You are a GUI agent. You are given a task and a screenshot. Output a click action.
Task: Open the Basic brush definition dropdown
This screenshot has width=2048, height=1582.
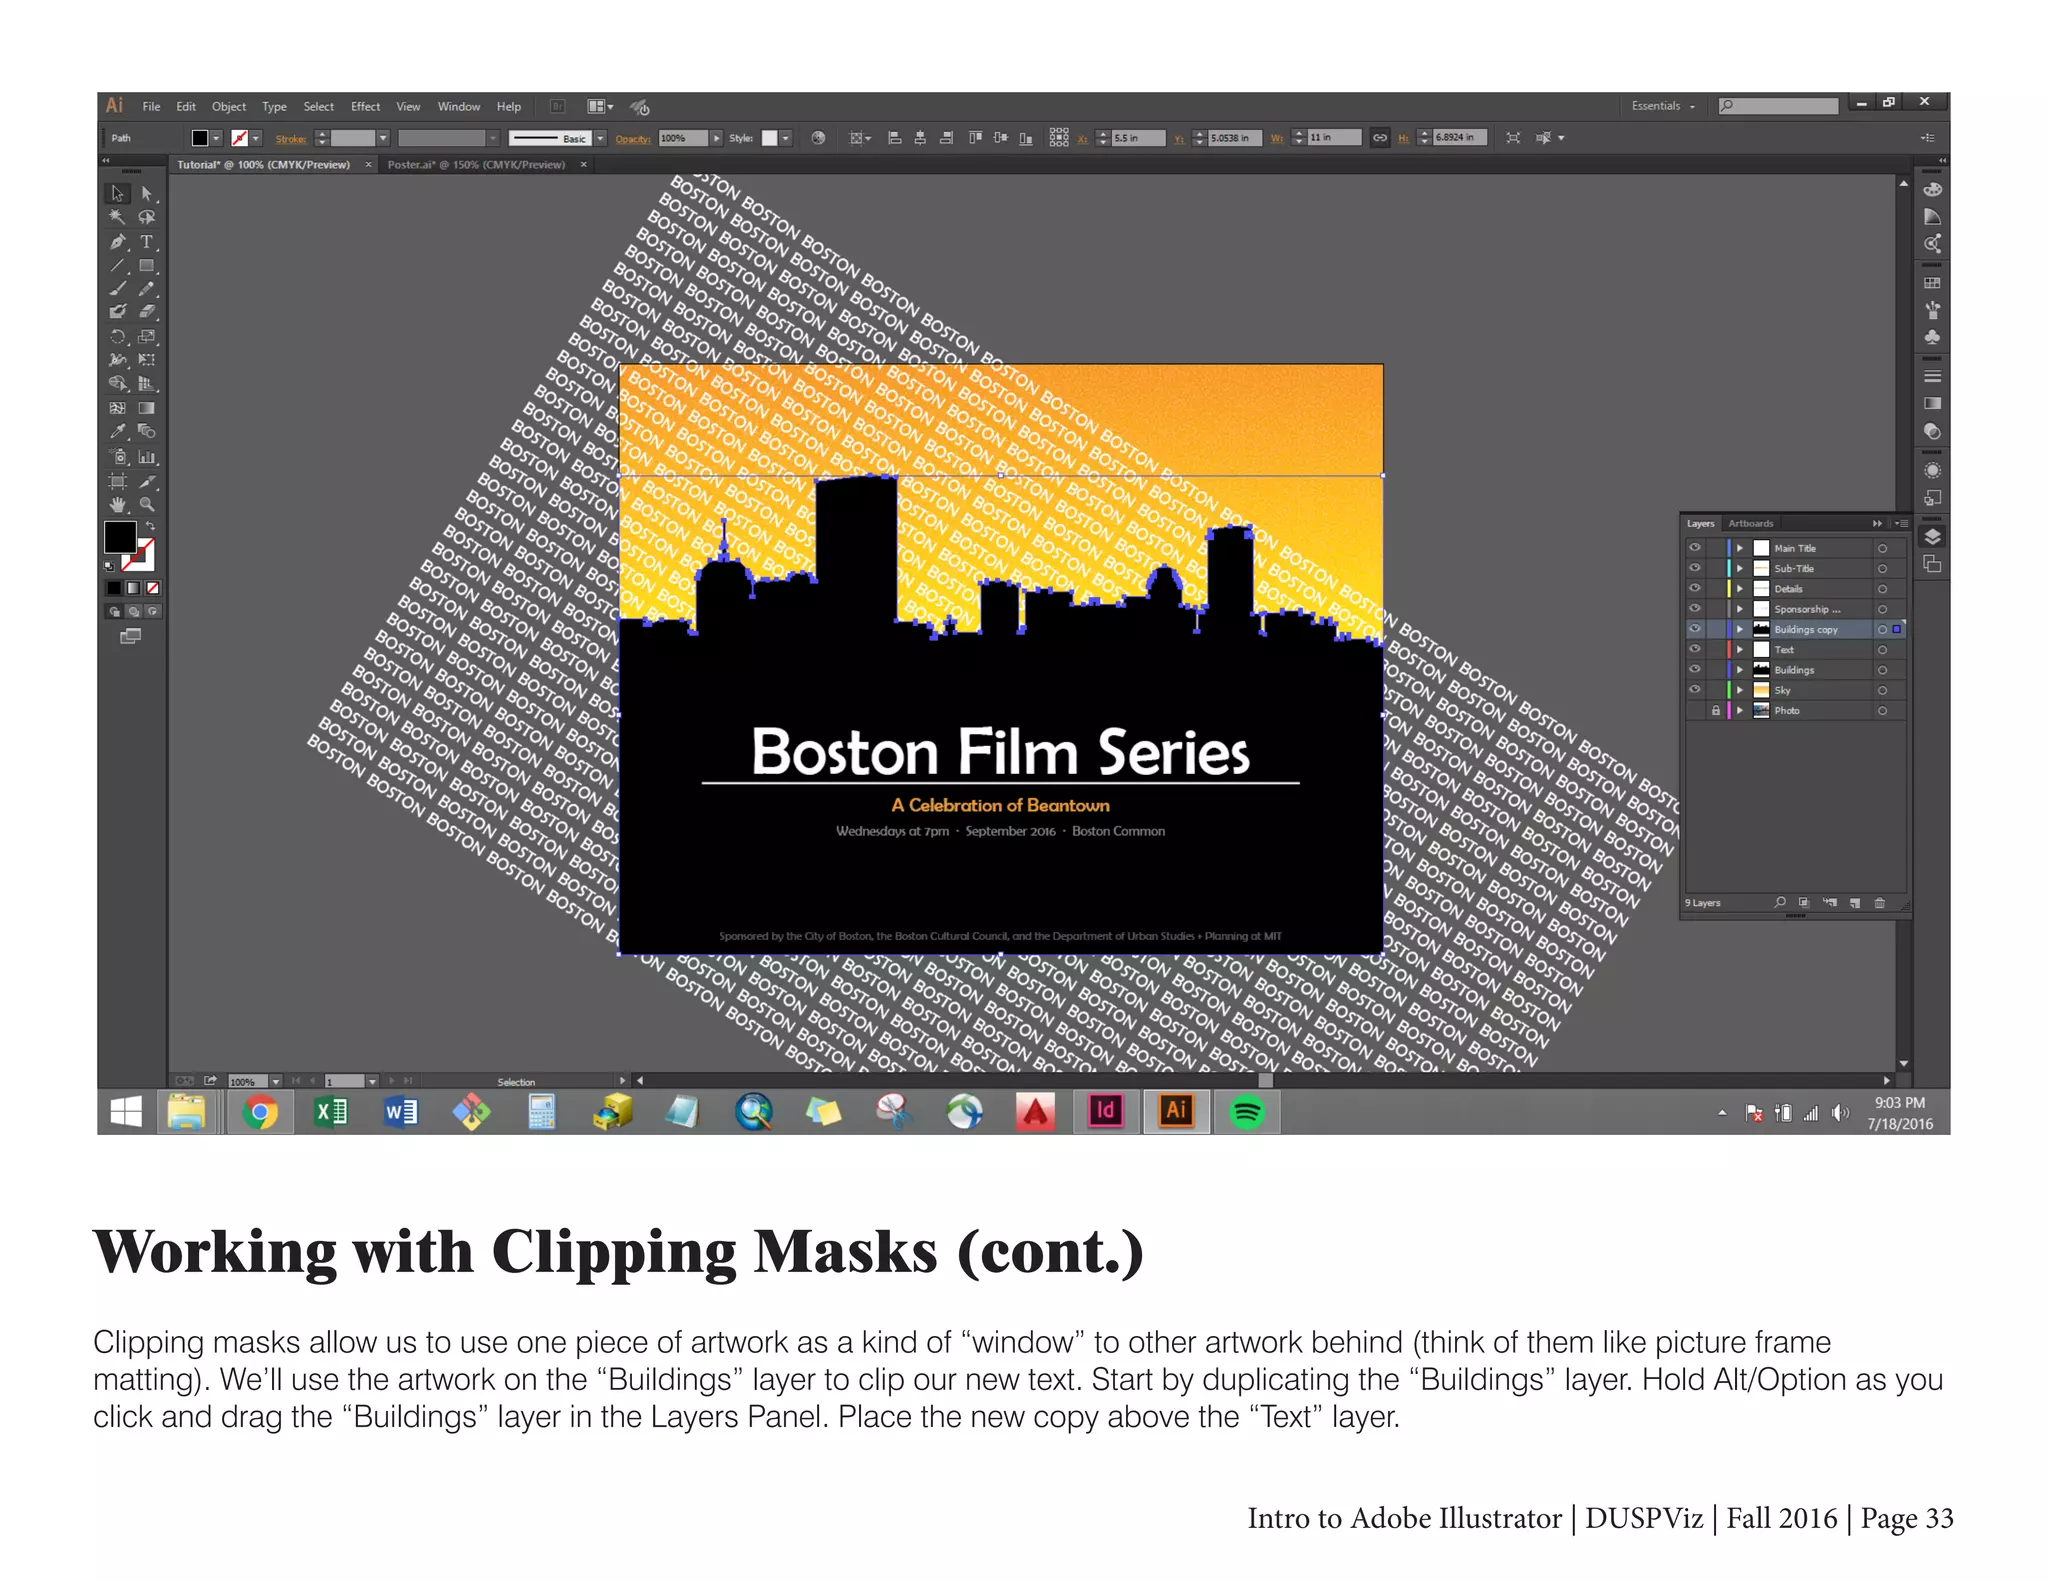[600, 139]
